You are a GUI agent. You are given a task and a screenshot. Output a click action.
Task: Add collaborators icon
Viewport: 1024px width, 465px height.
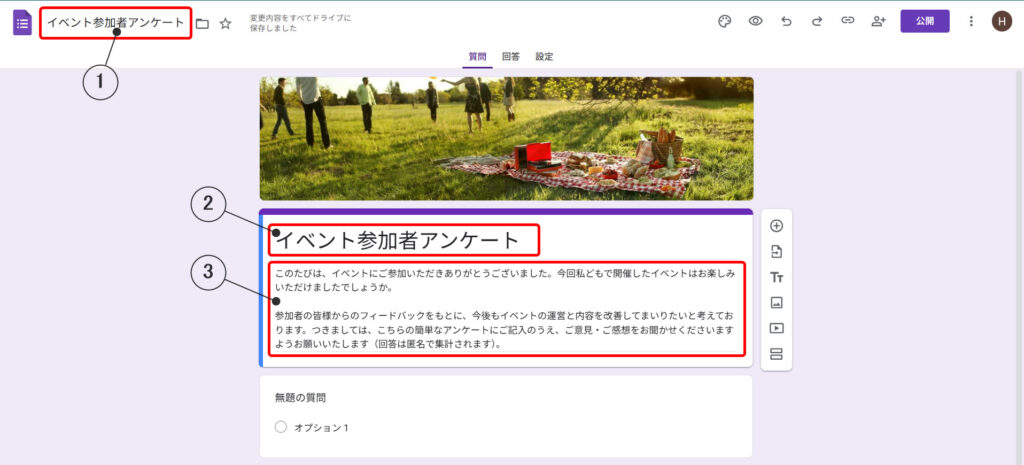pyautogui.click(x=878, y=22)
